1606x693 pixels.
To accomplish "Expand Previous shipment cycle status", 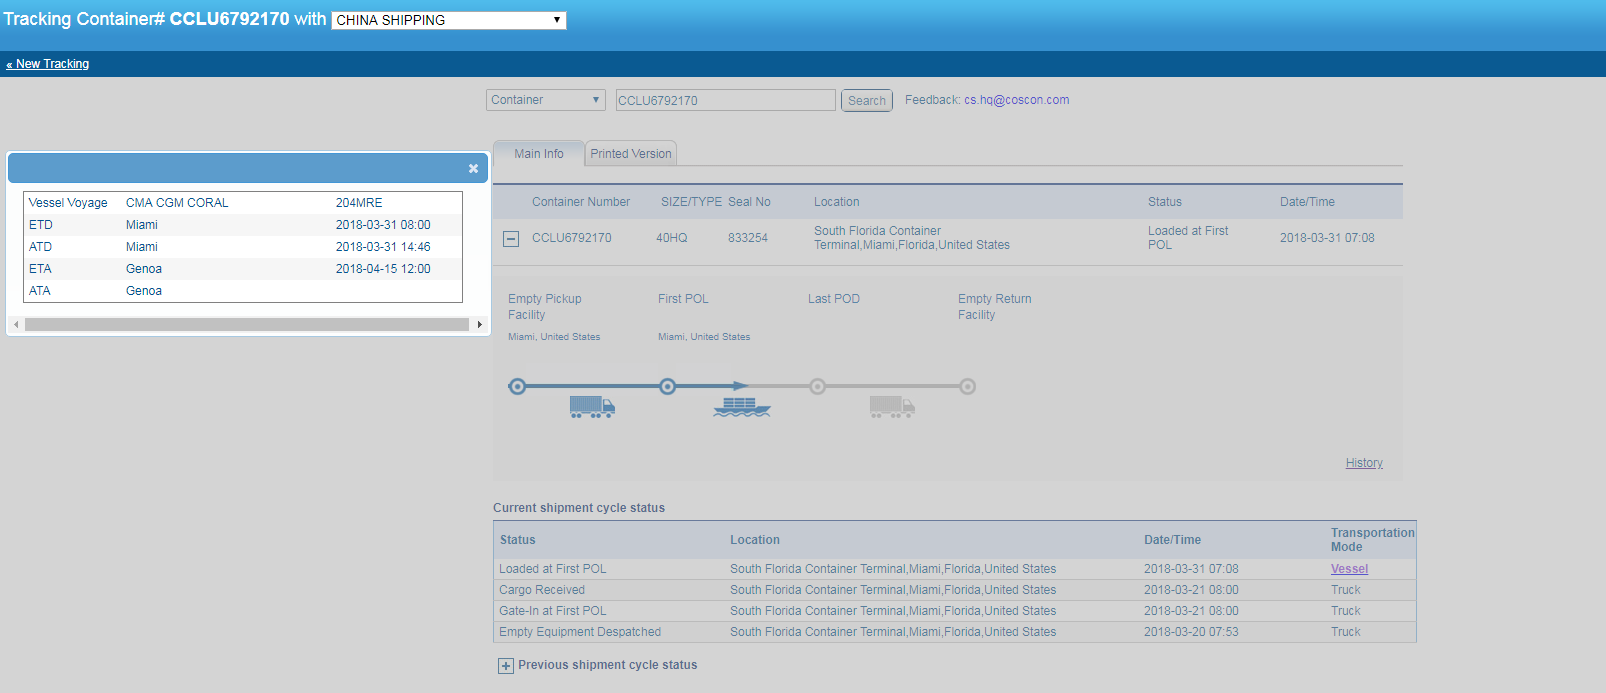I will pyautogui.click(x=506, y=666).
